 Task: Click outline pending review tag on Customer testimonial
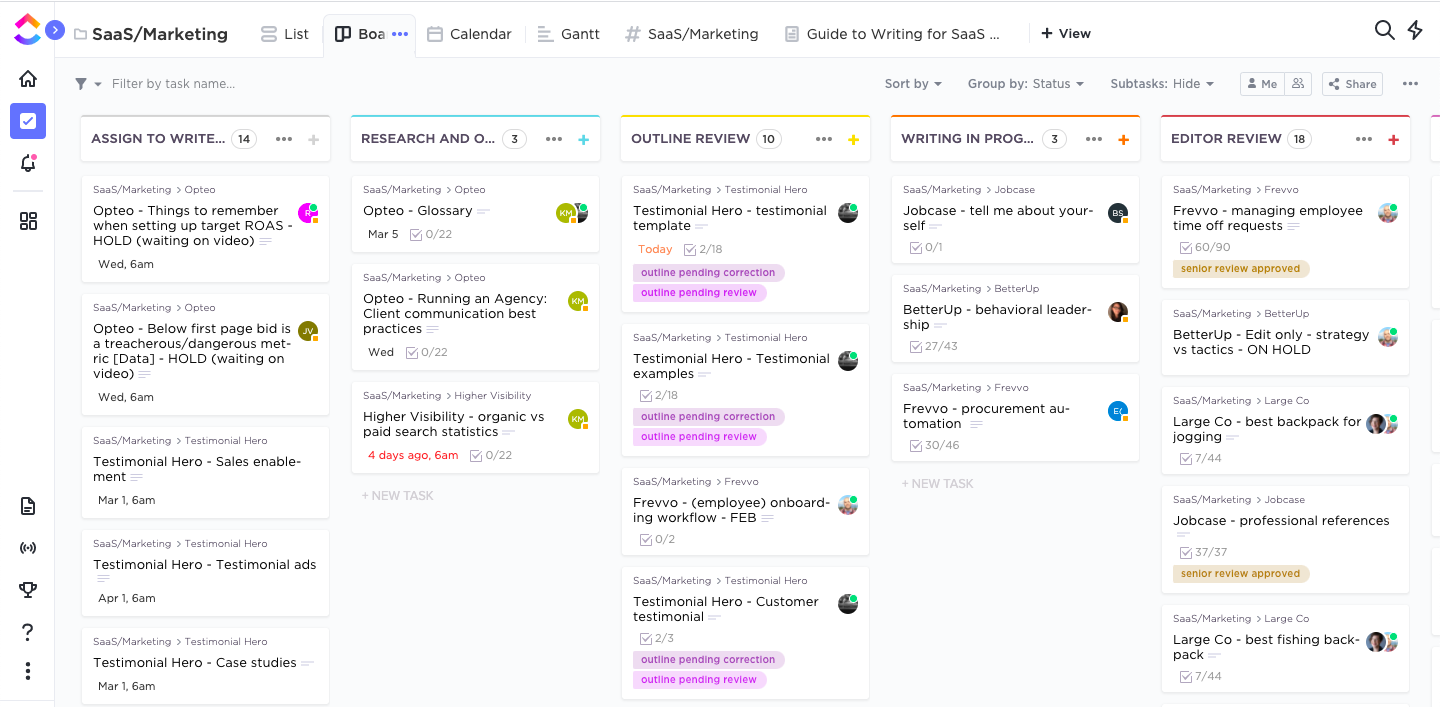click(x=699, y=680)
